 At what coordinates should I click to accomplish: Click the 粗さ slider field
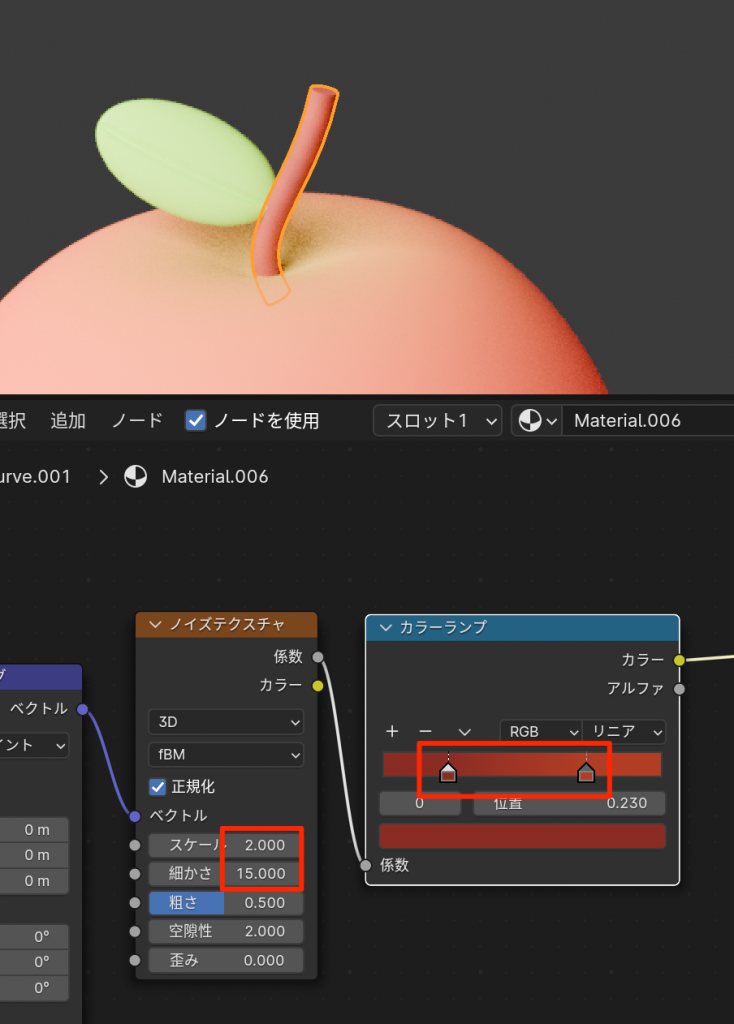pos(225,903)
